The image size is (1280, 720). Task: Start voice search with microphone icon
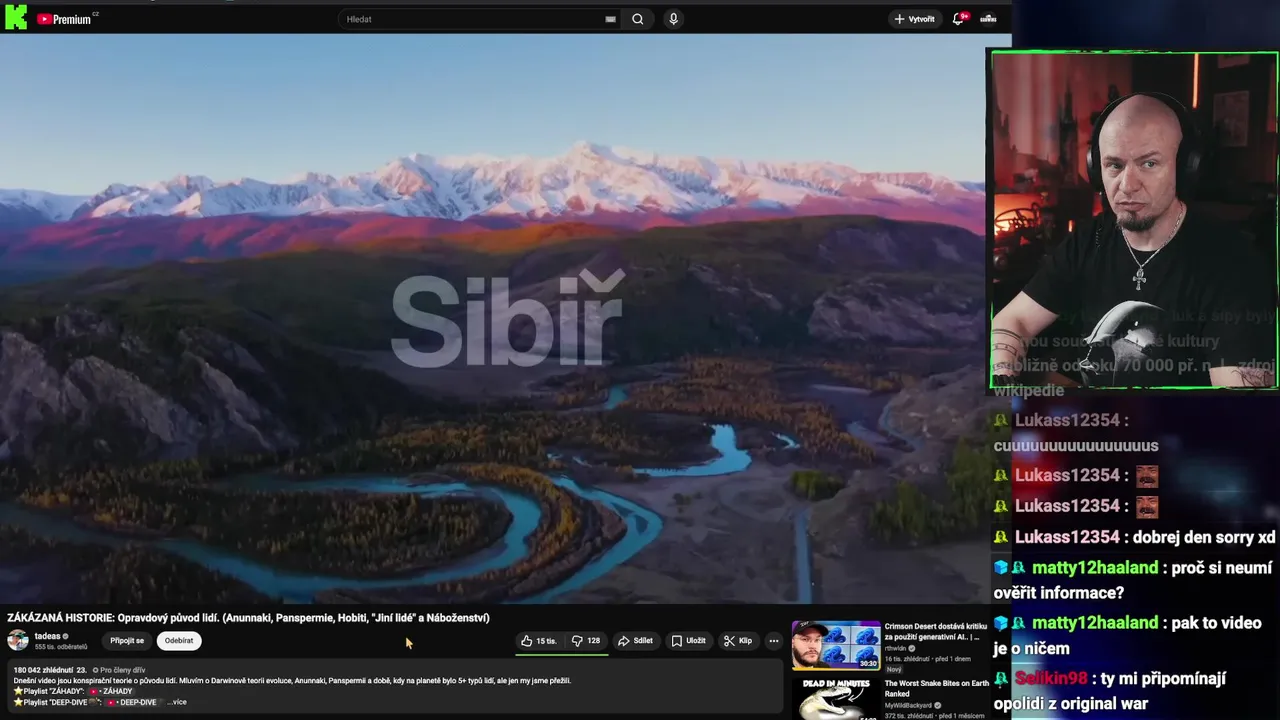pos(673,19)
